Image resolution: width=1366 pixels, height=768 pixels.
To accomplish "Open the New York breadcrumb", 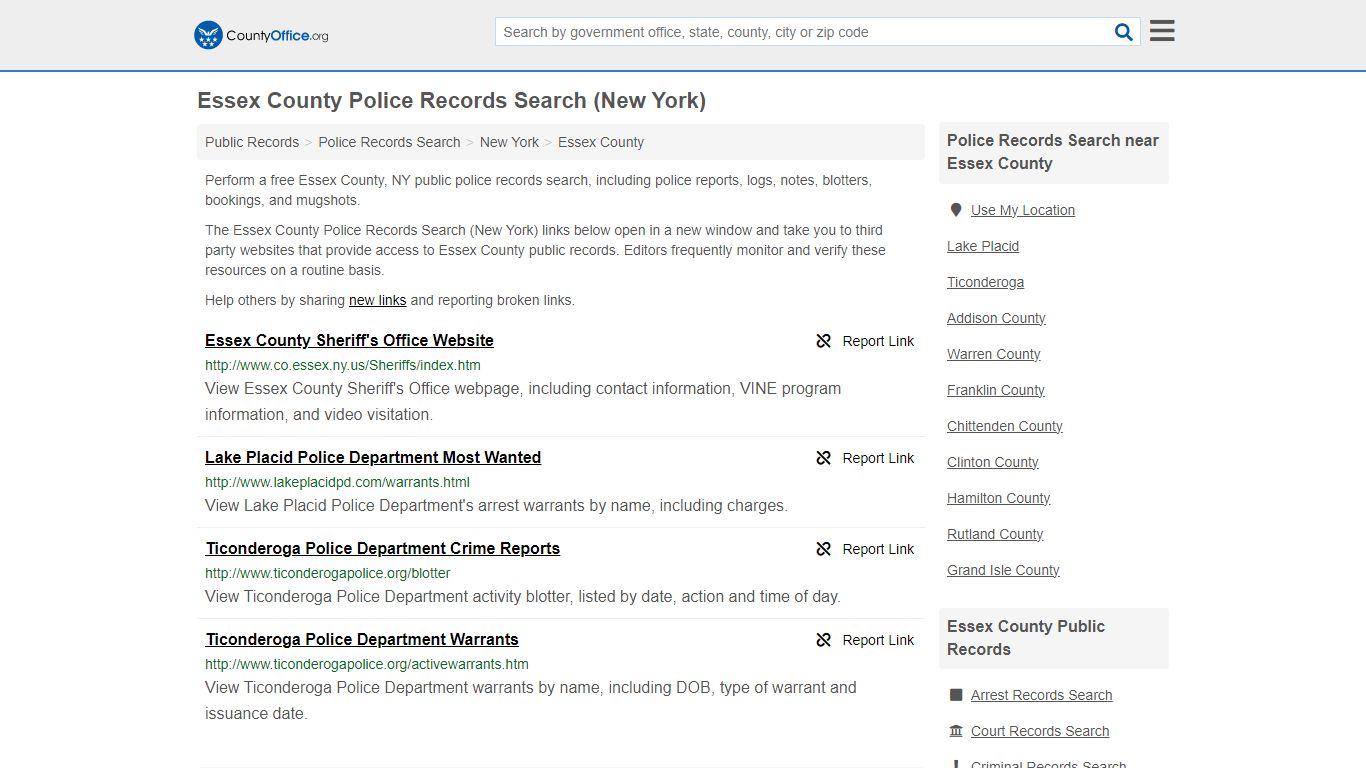I will click(x=509, y=142).
